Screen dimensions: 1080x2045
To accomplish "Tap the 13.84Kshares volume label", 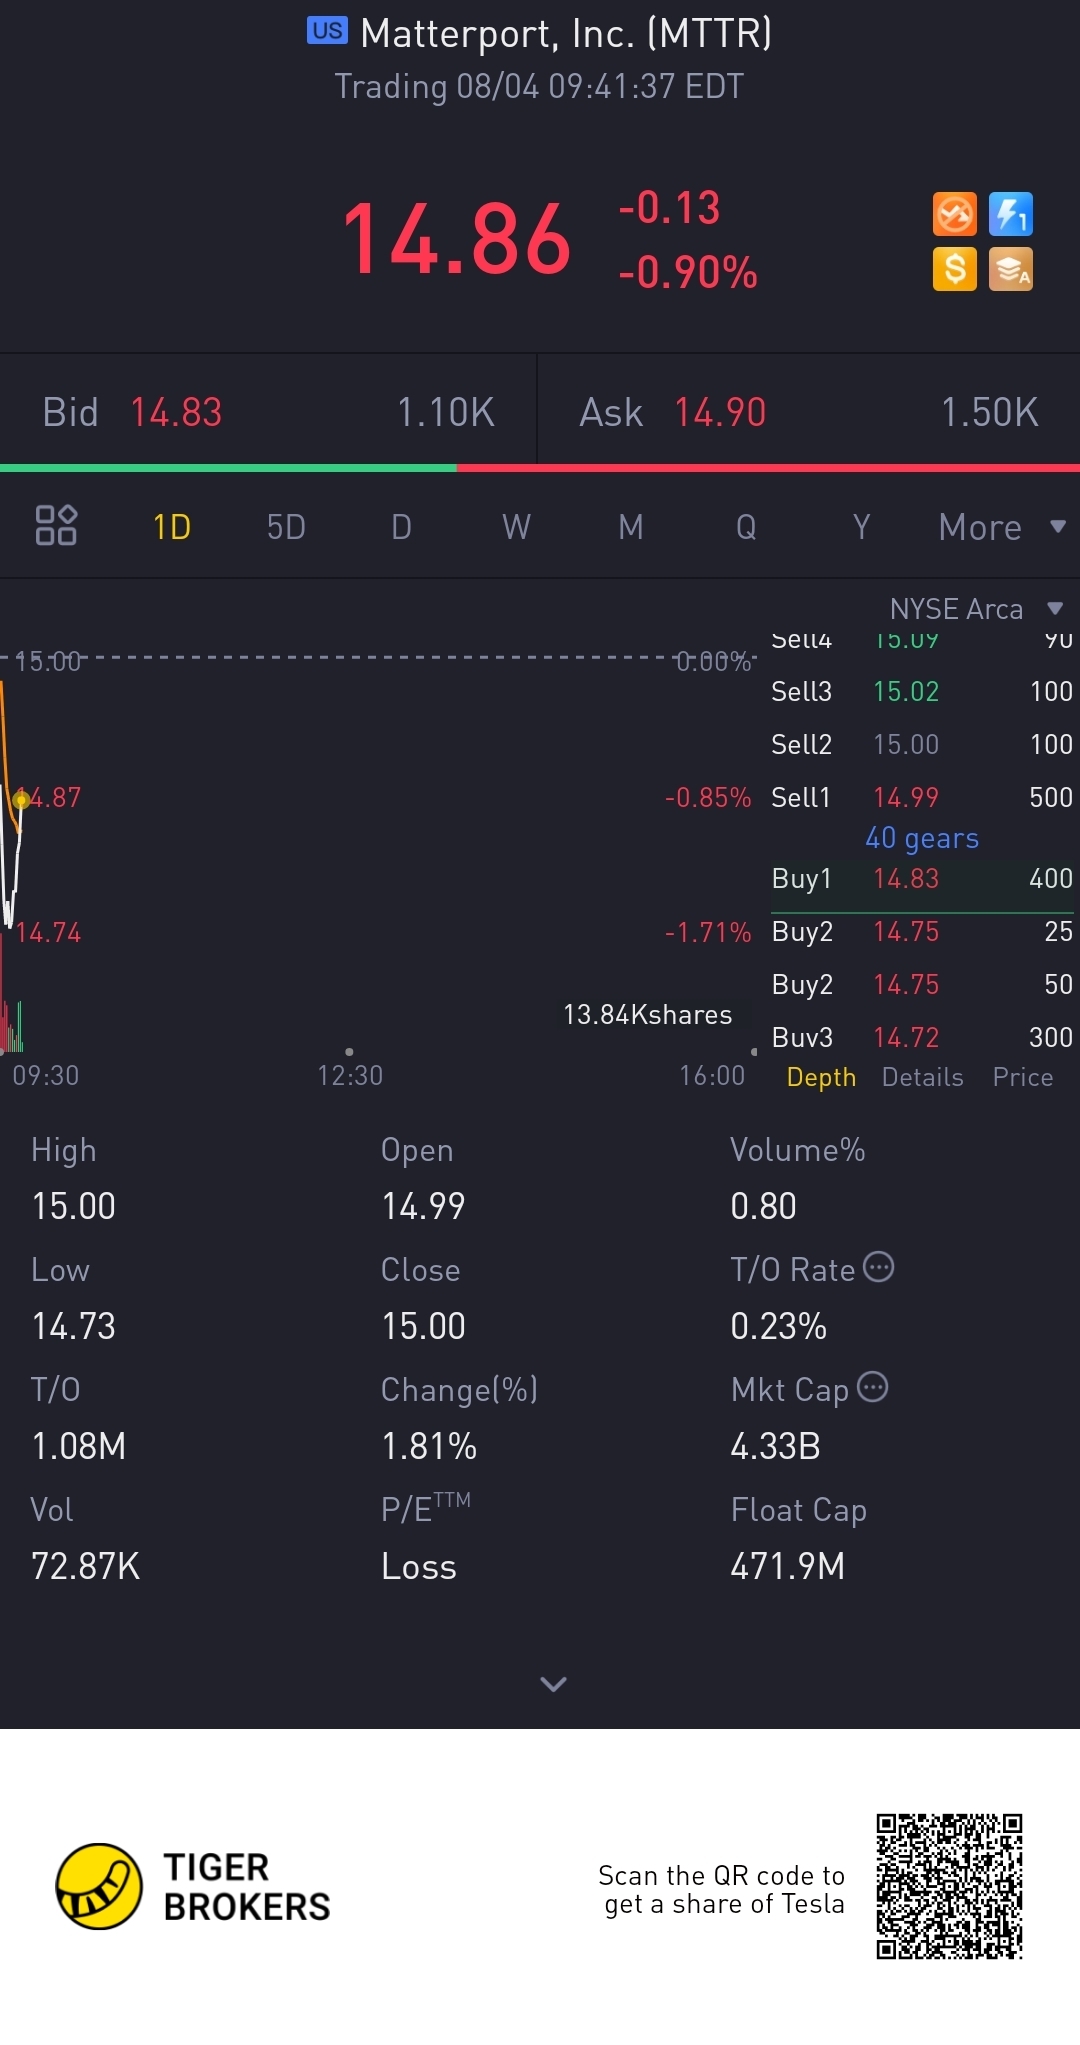I will 647,1015.
